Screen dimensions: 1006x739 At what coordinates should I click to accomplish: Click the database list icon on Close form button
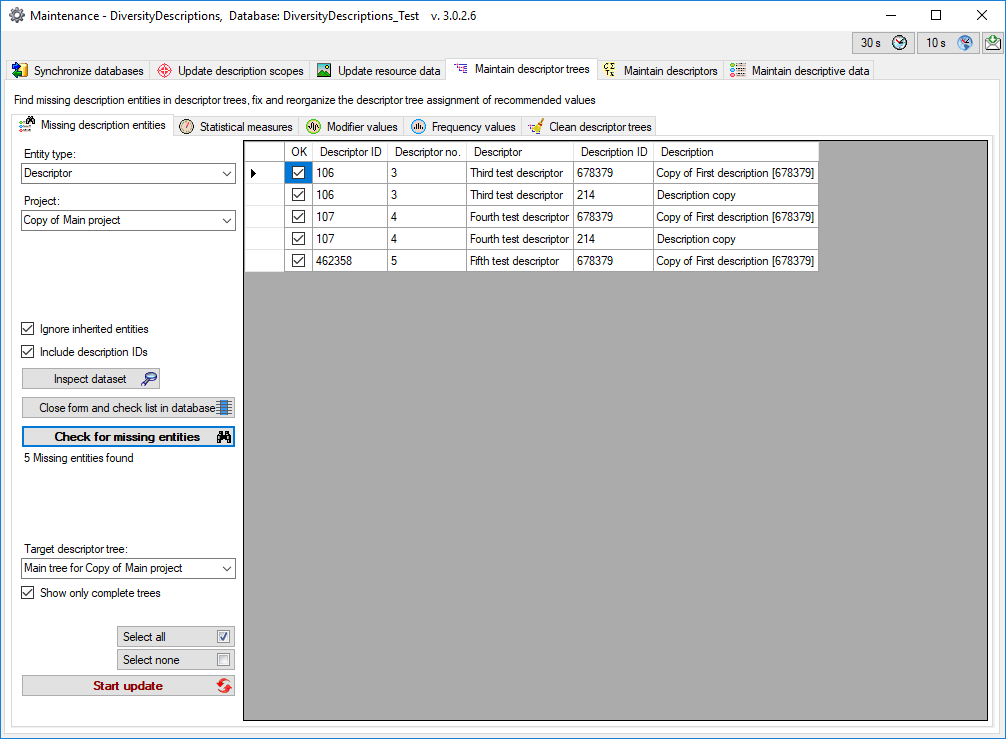click(x=225, y=408)
